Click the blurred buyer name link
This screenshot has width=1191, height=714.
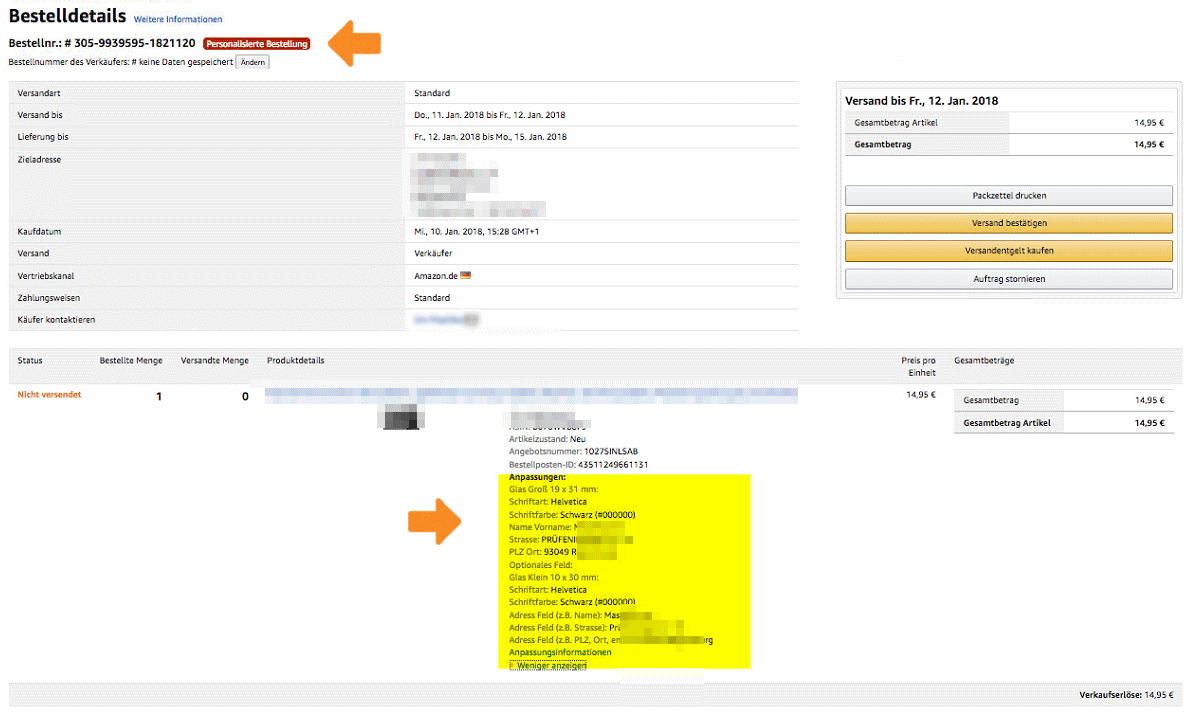(446, 320)
